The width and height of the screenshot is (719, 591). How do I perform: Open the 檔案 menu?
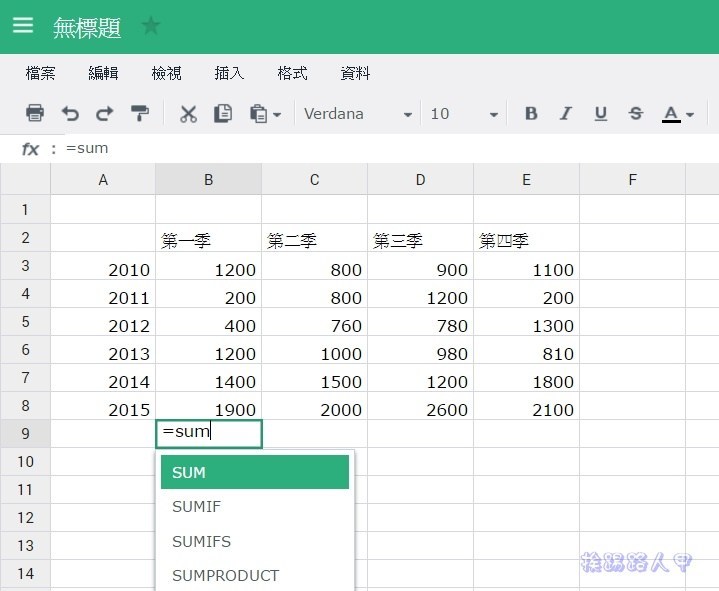pyautogui.click(x=40, y=73)
